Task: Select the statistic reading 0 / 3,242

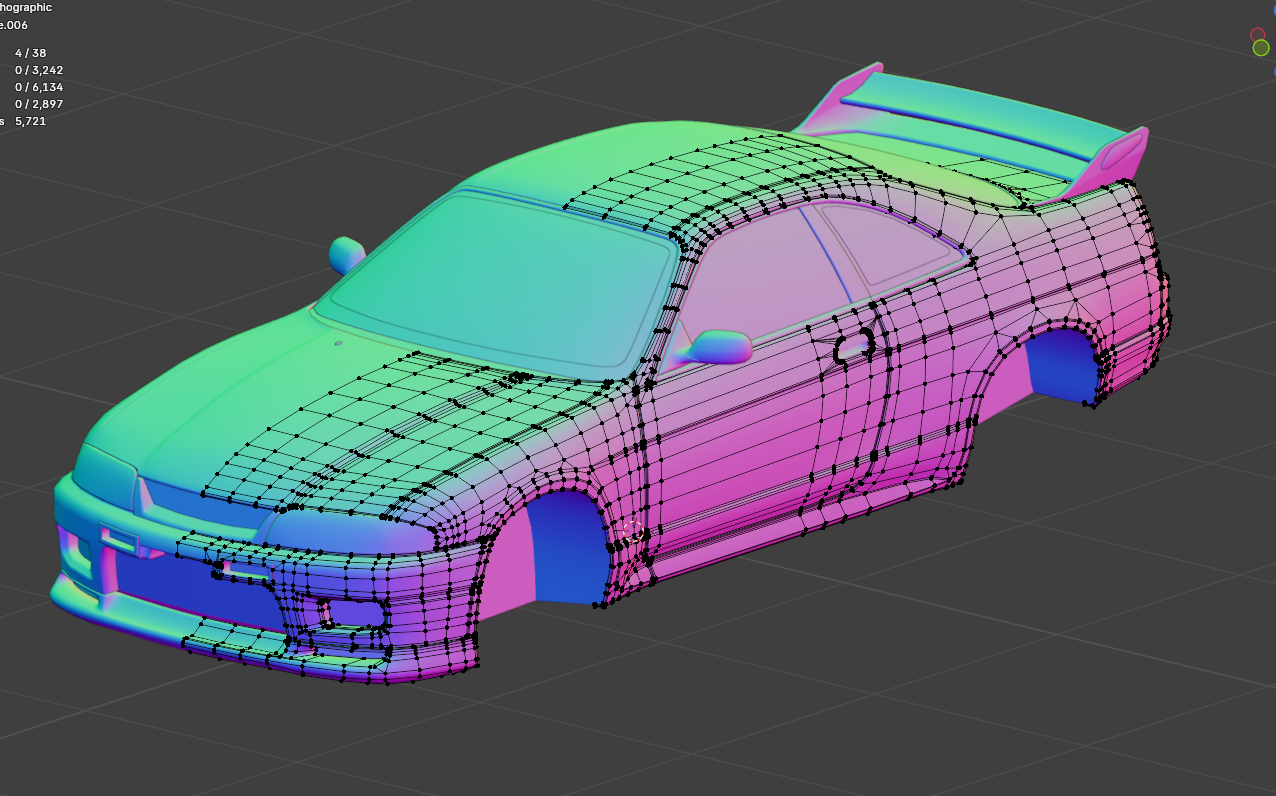Action: [39, 70]
